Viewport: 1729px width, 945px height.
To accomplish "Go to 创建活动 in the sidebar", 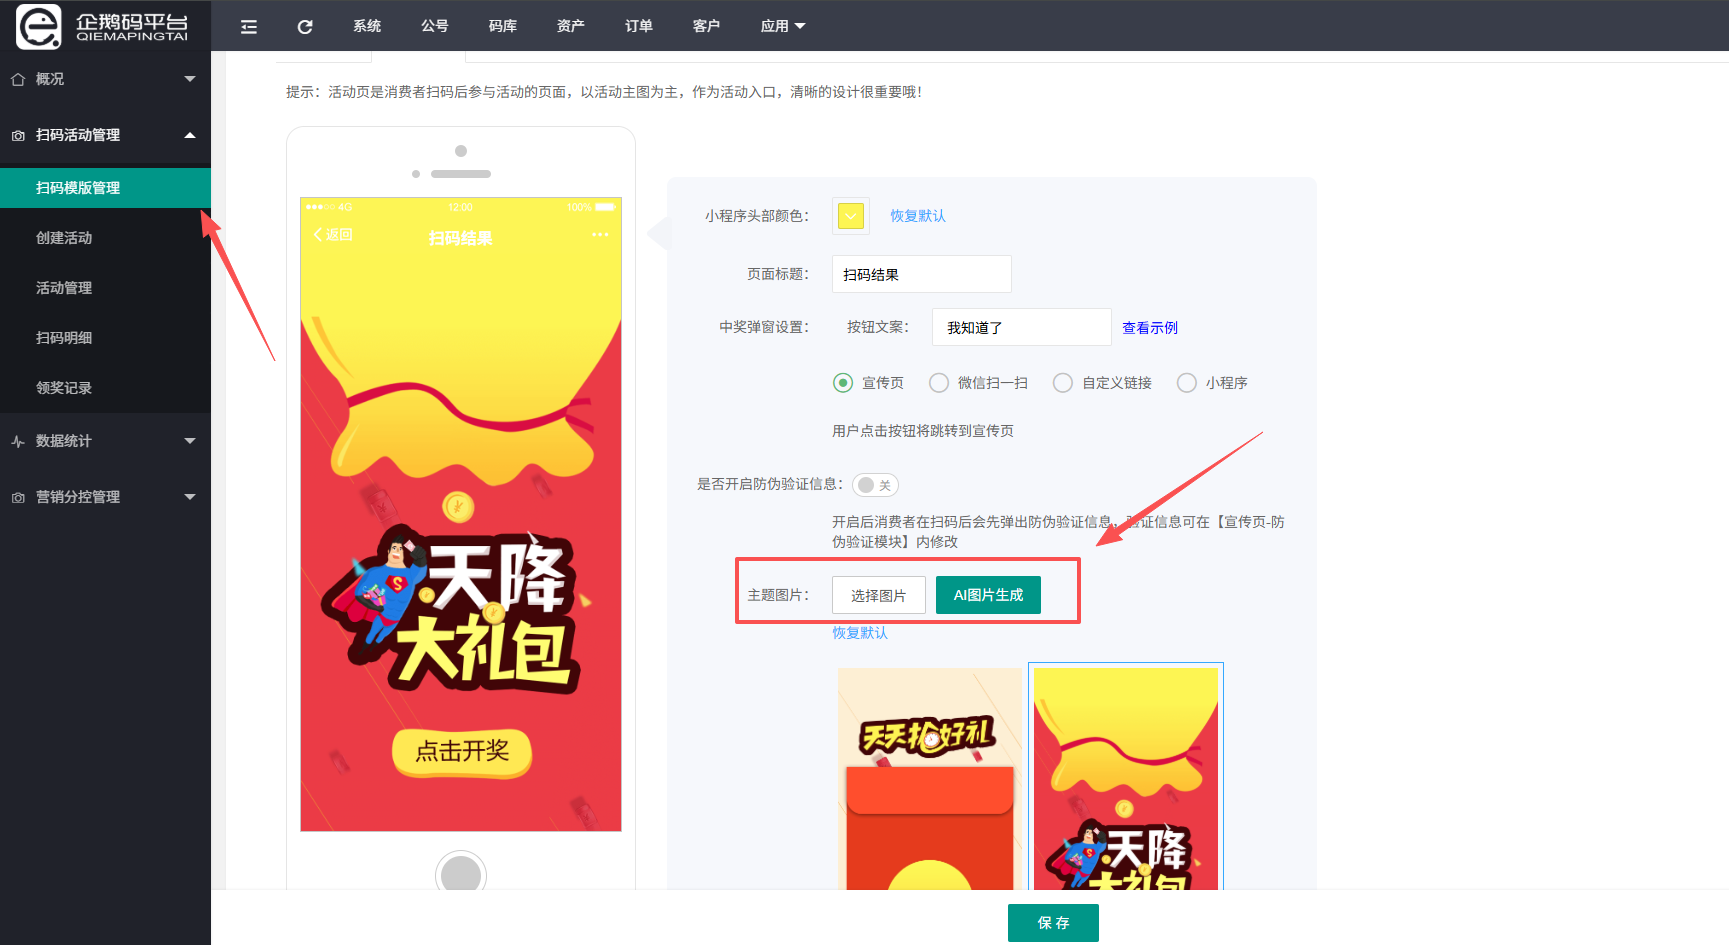I will (64, 238).
